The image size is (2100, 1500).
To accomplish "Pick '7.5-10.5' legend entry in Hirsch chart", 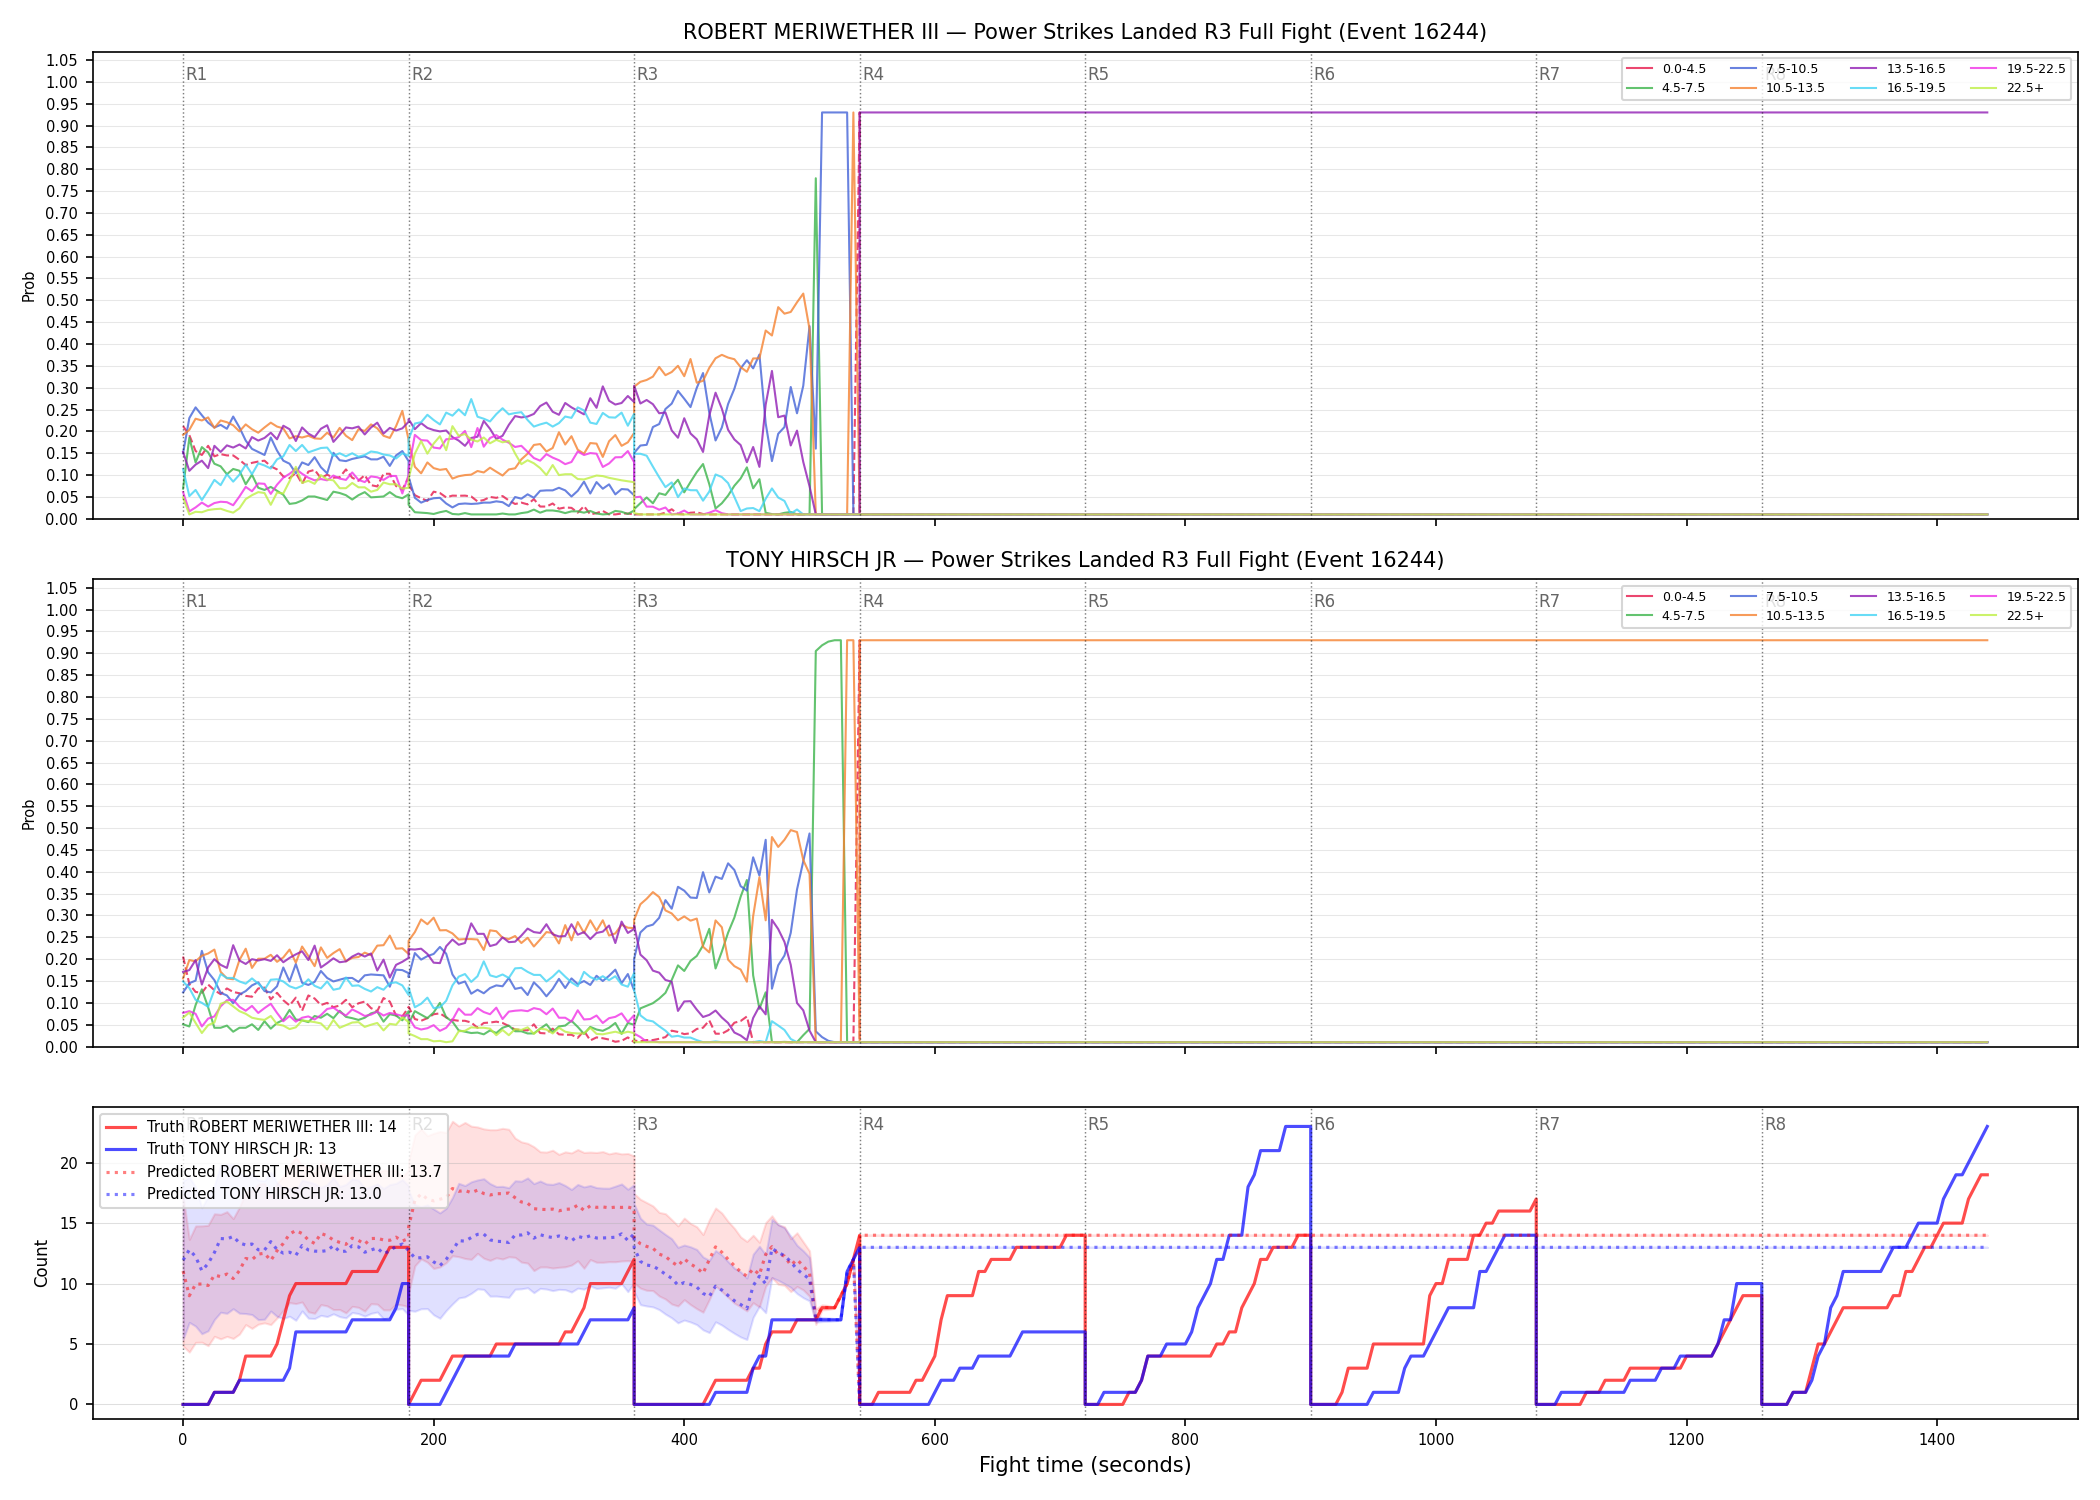I will [1774, 597].
